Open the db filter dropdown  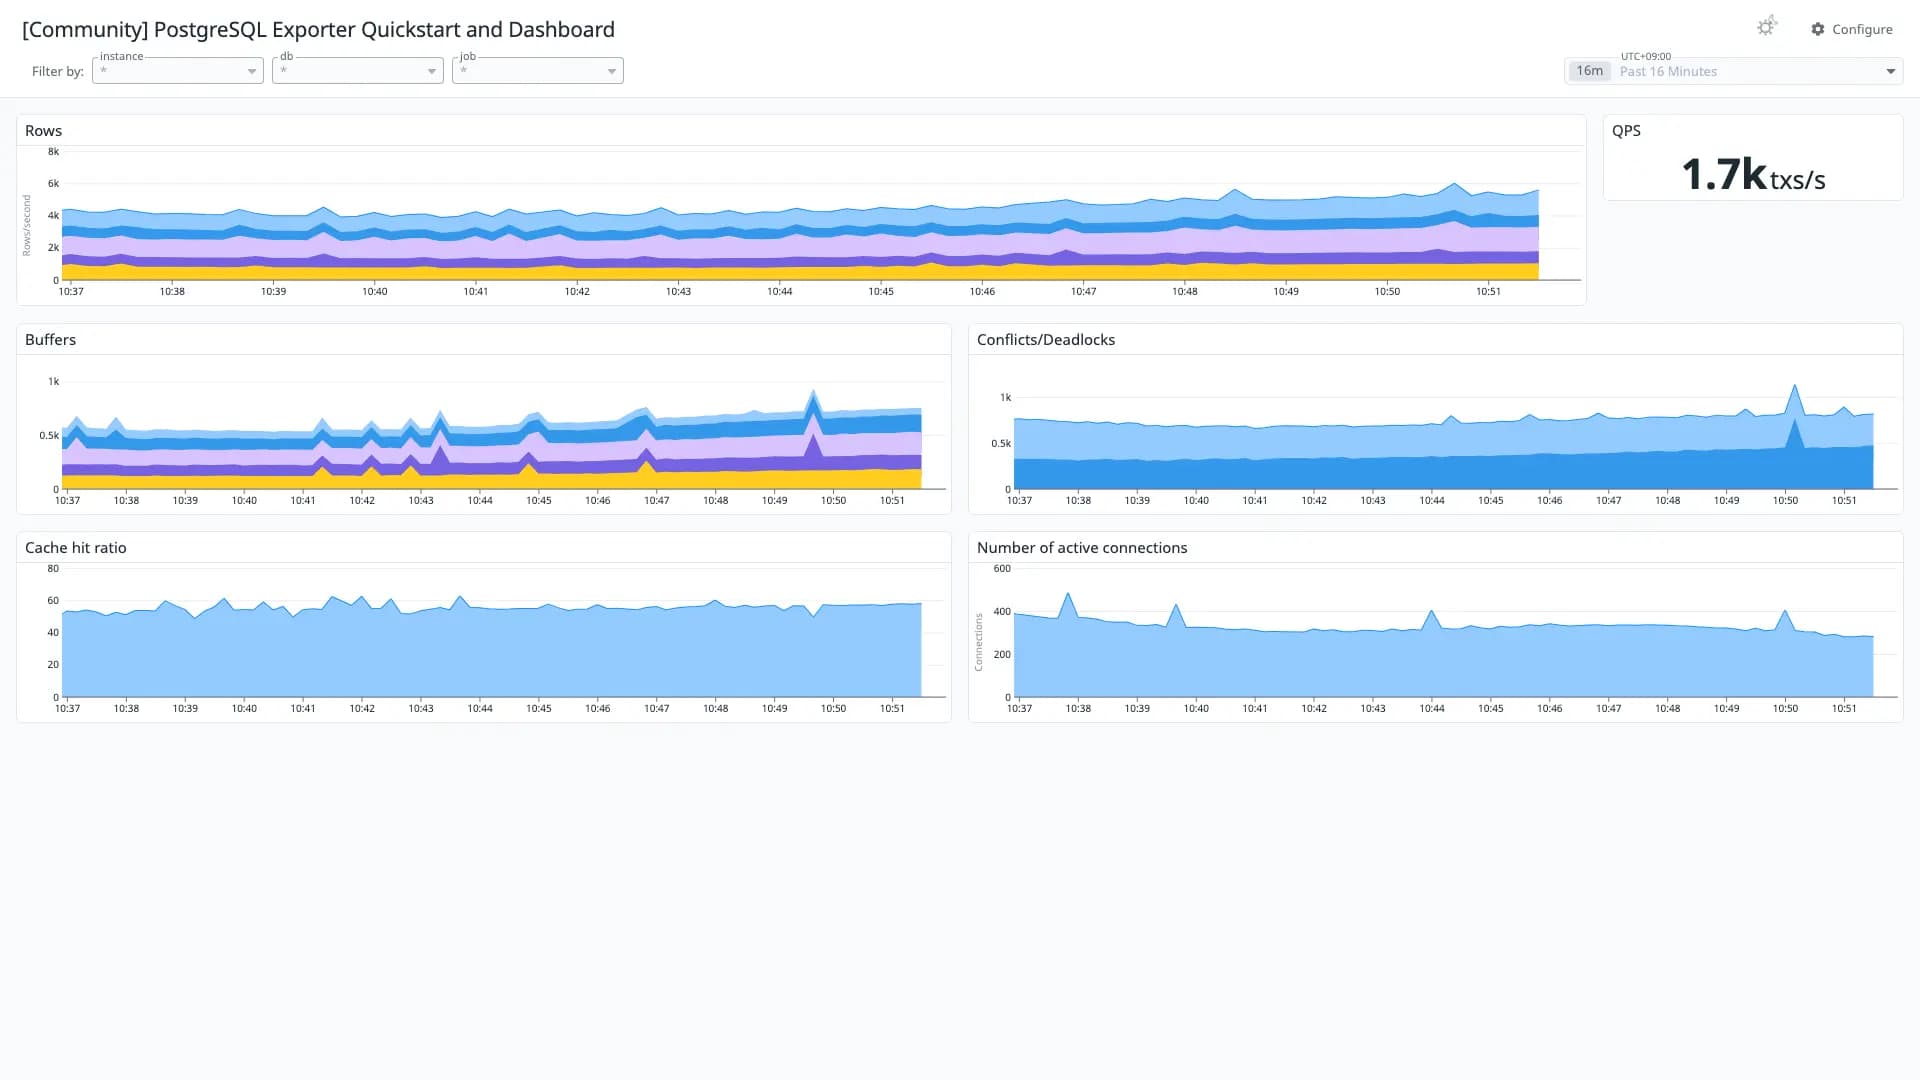pos(358,71)
